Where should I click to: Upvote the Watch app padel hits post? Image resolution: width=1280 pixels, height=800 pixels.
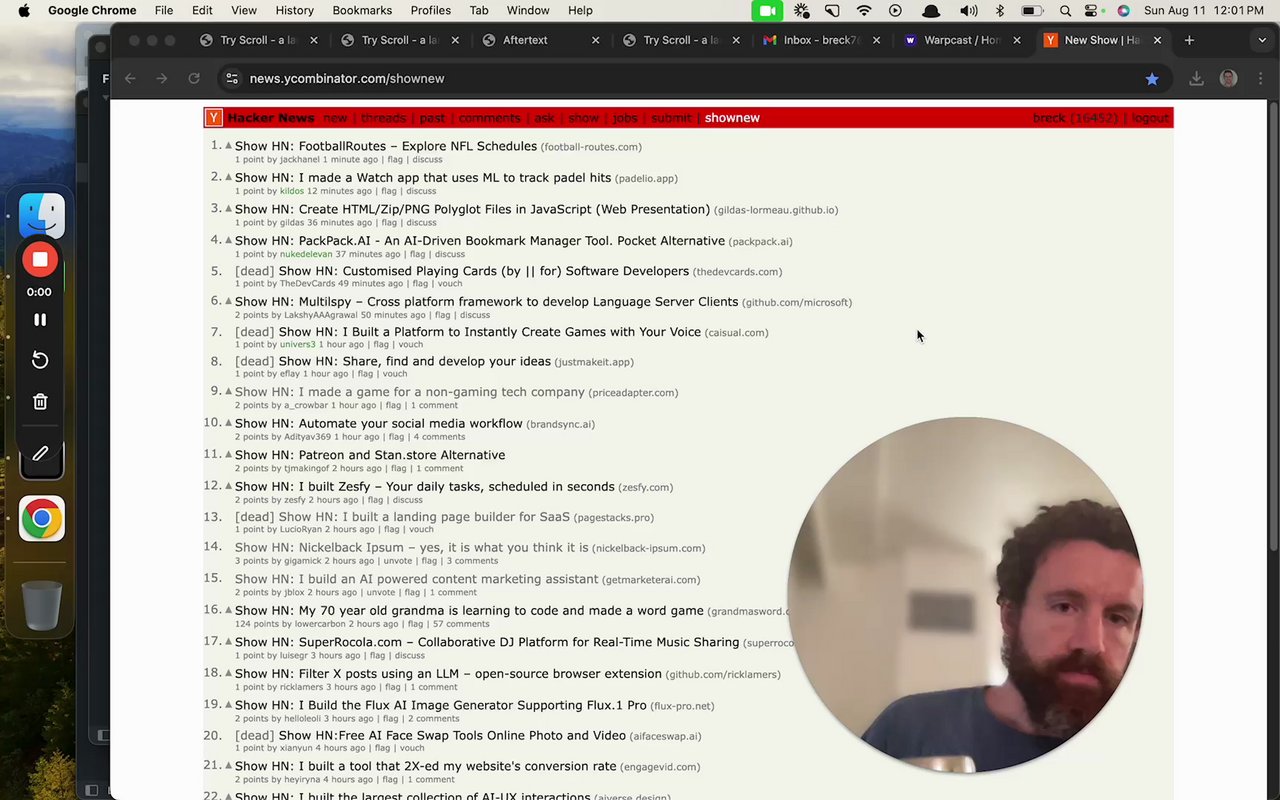point(228,177)
